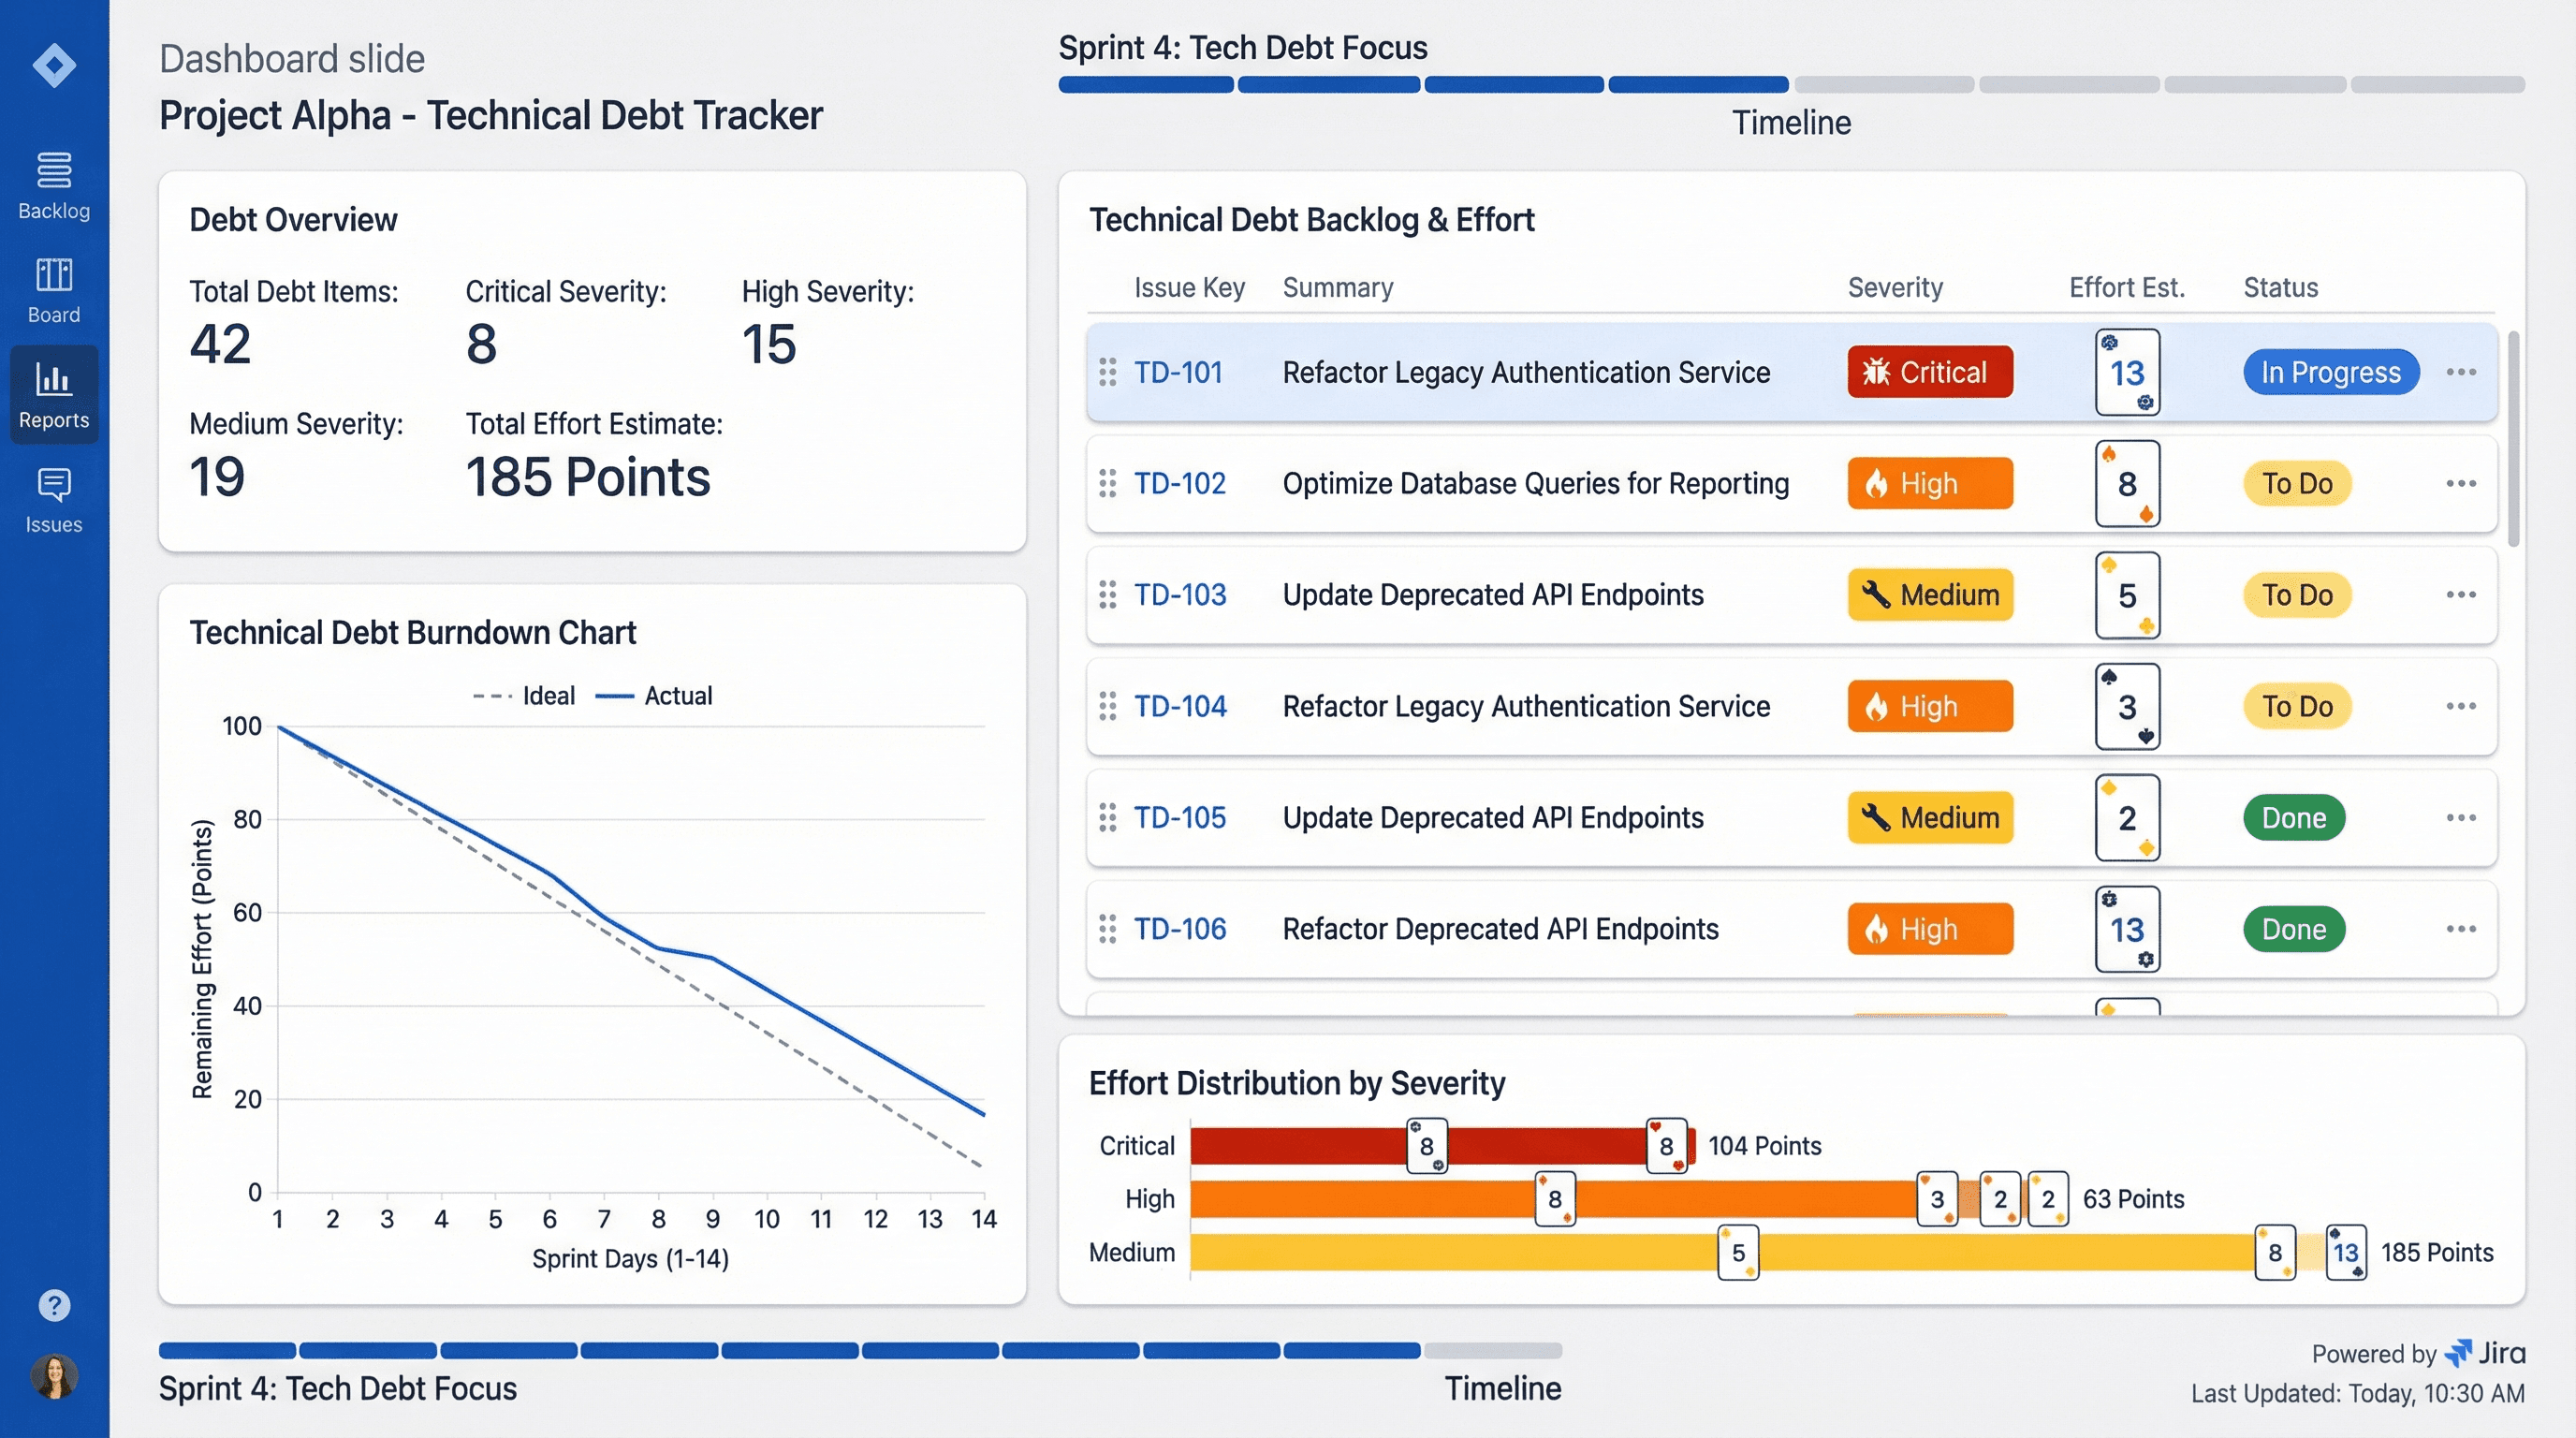Click the Critical bug icon on TD-101
2576x1438 pixels.
[1875, 371]
